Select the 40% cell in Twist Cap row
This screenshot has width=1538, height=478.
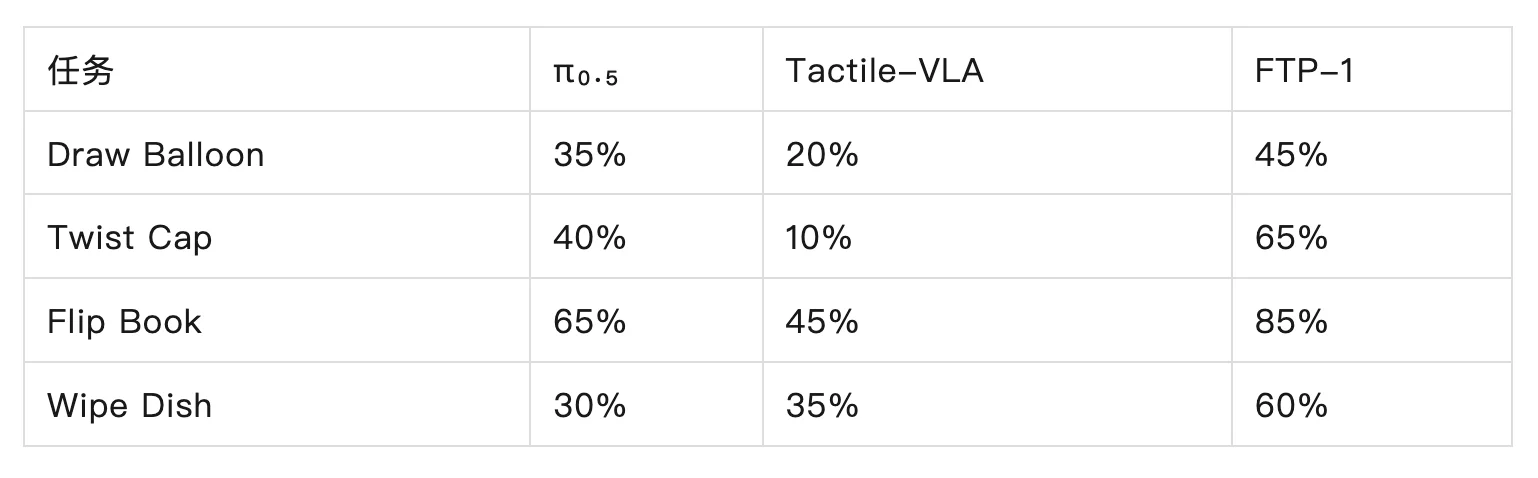coord(646,237)
